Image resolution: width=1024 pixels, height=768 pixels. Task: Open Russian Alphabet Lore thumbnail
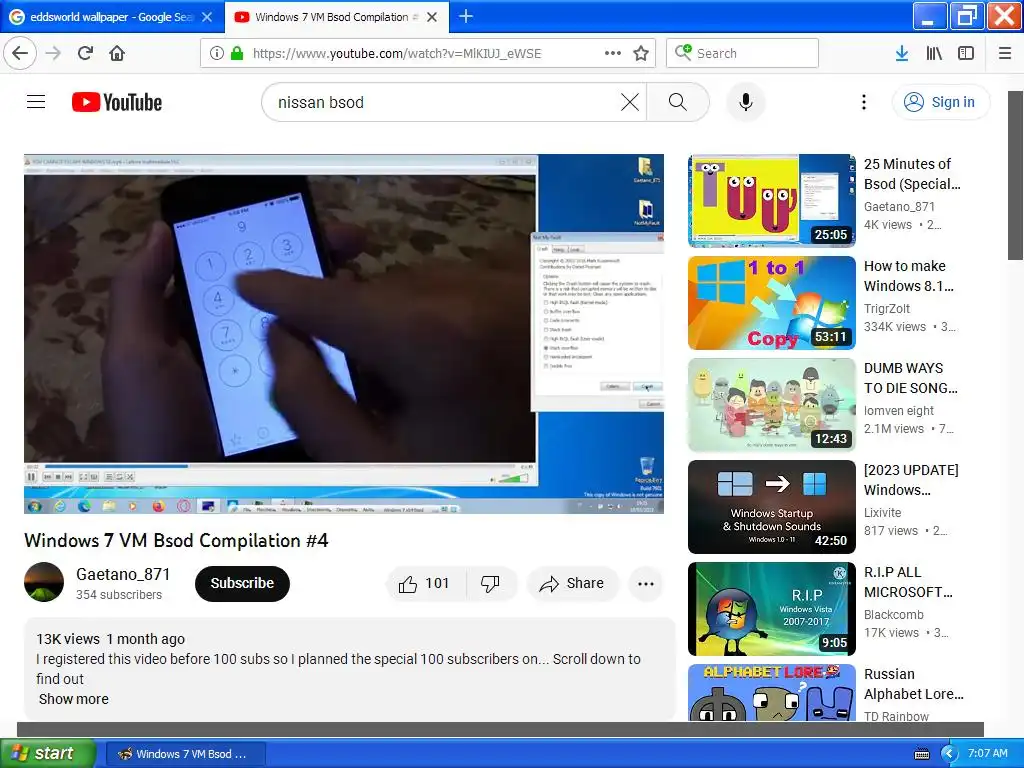click(772, 693)
